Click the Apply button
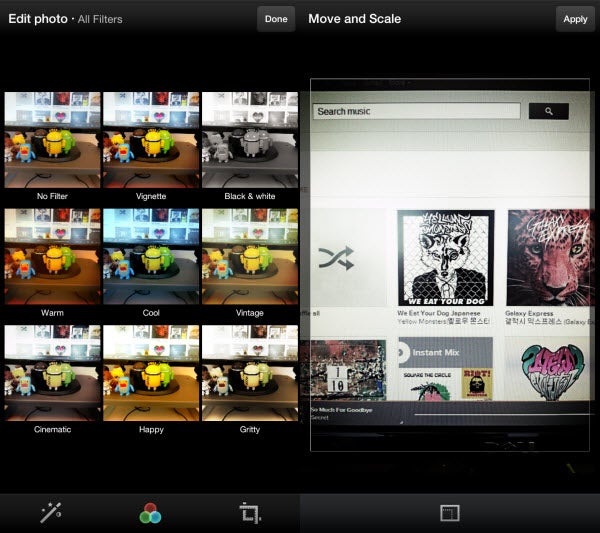Screen dimensions: 600x533 click(575, 19)
